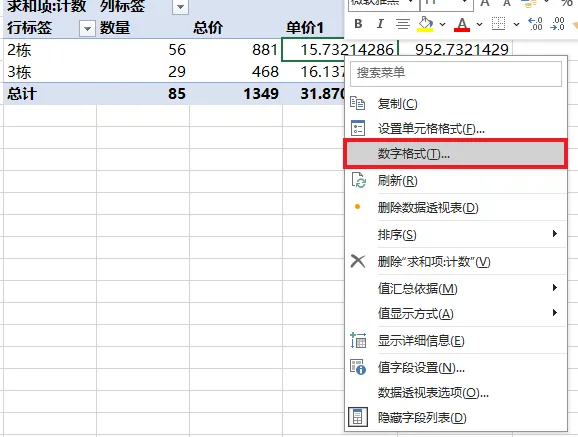Select the cell with value 881
The height and width of the screenshot is (437, 578).
[236, 50]
